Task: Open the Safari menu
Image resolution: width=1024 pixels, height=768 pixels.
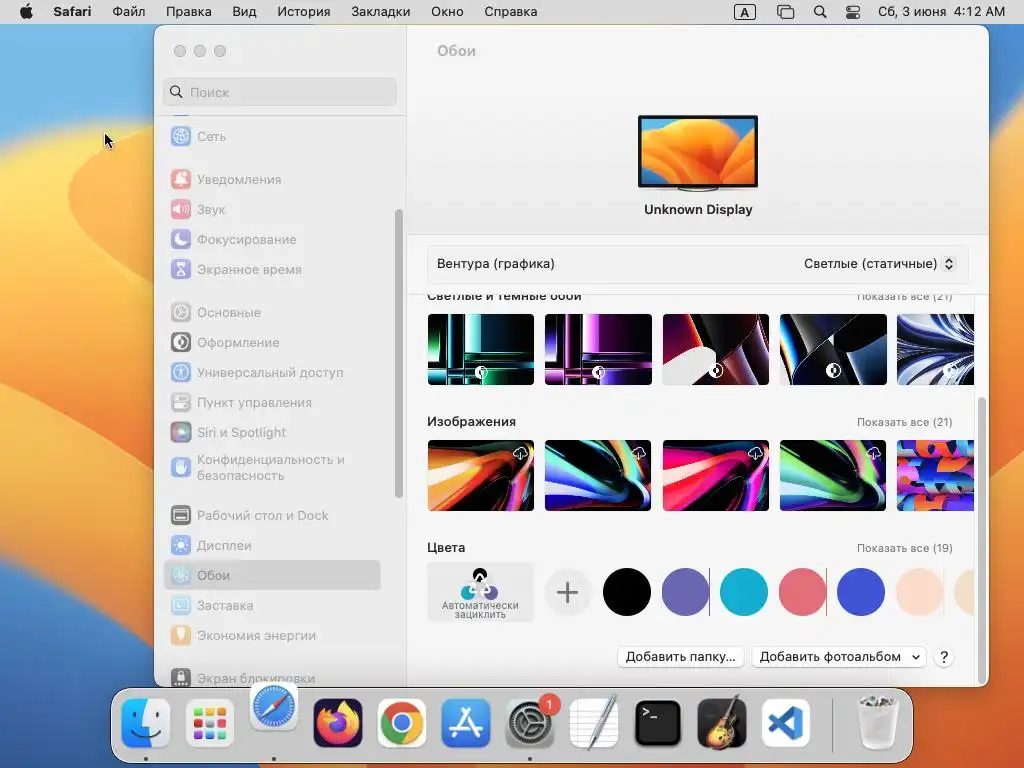Action: (72, 12)
